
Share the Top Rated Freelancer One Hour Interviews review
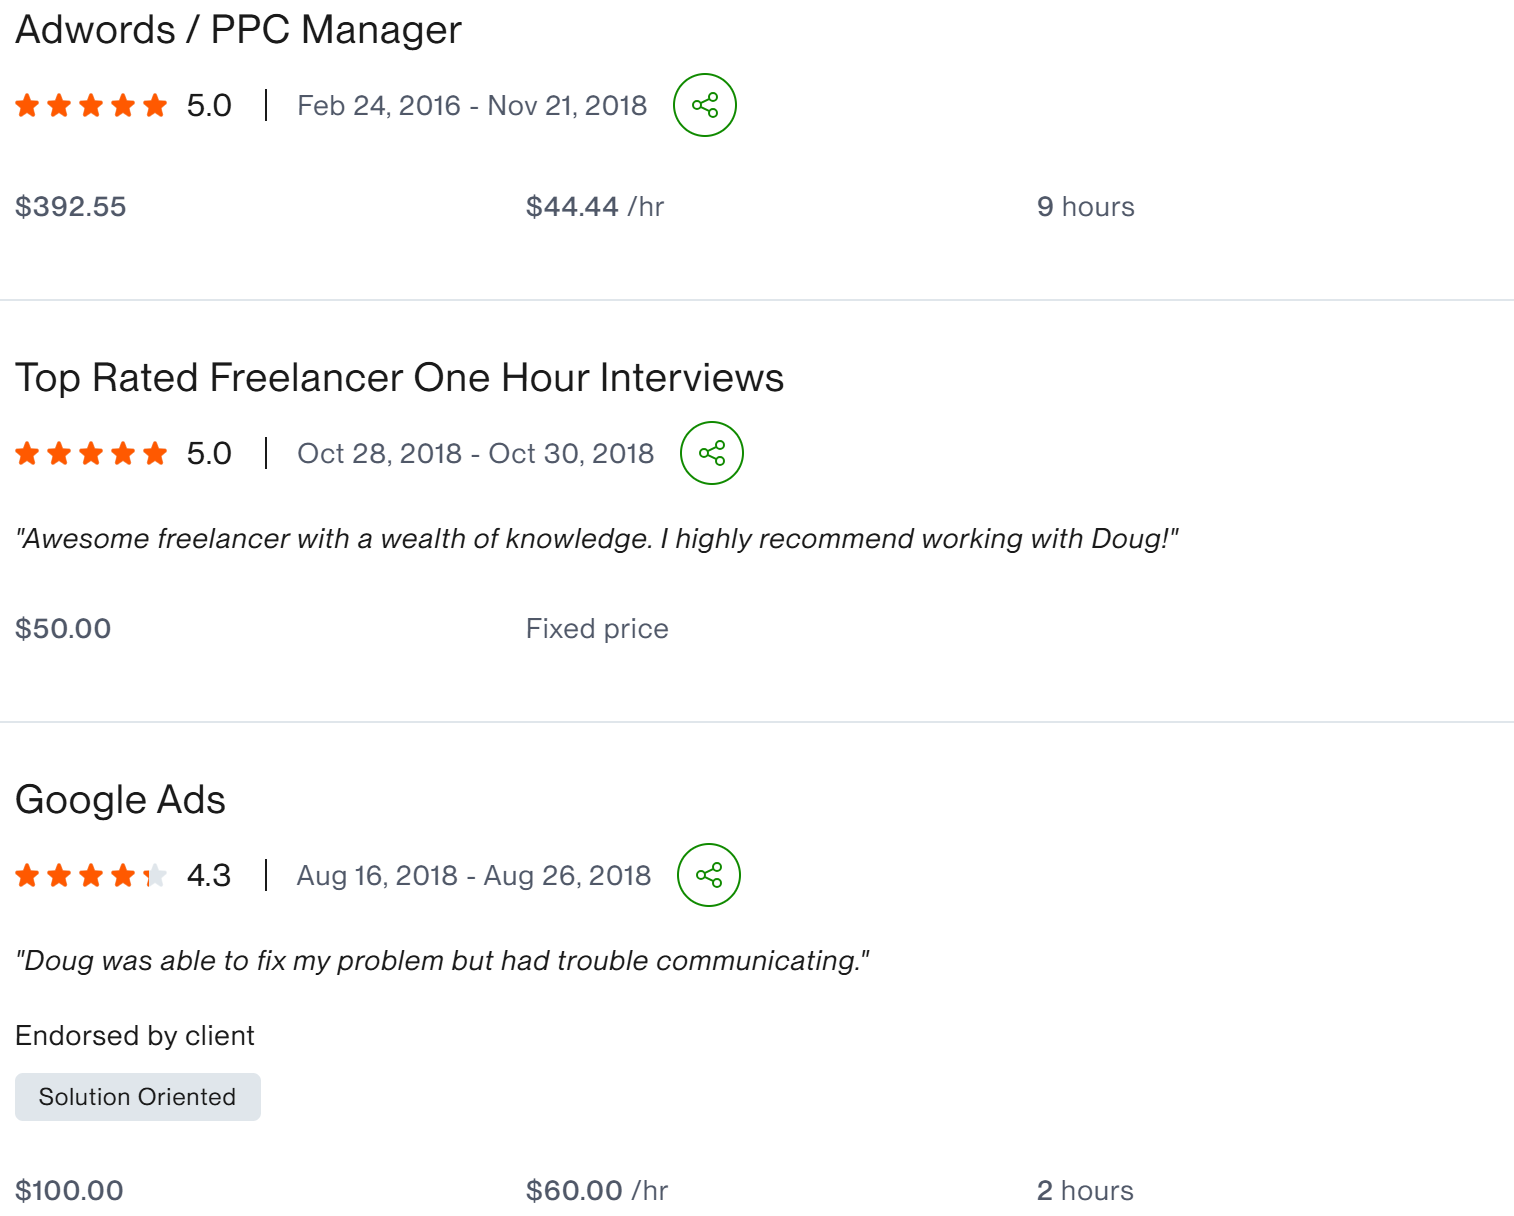coord(712,453)
